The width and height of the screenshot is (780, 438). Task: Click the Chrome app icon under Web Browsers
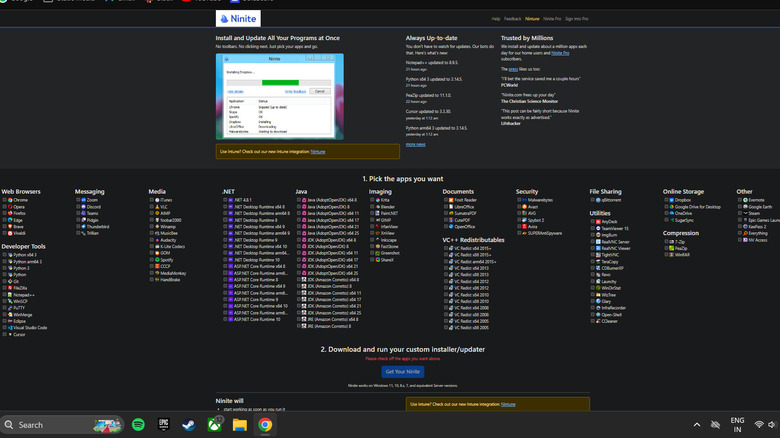coord(10,200)
